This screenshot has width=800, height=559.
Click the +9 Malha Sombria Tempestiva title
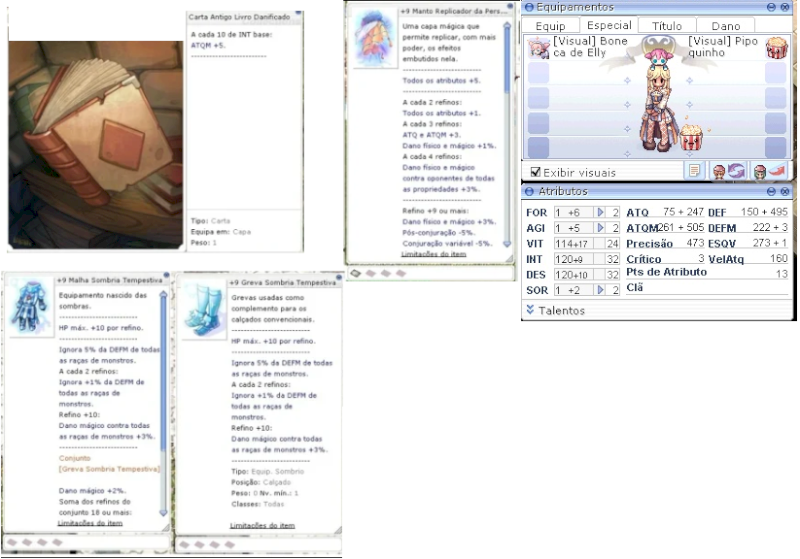[109, 280]
